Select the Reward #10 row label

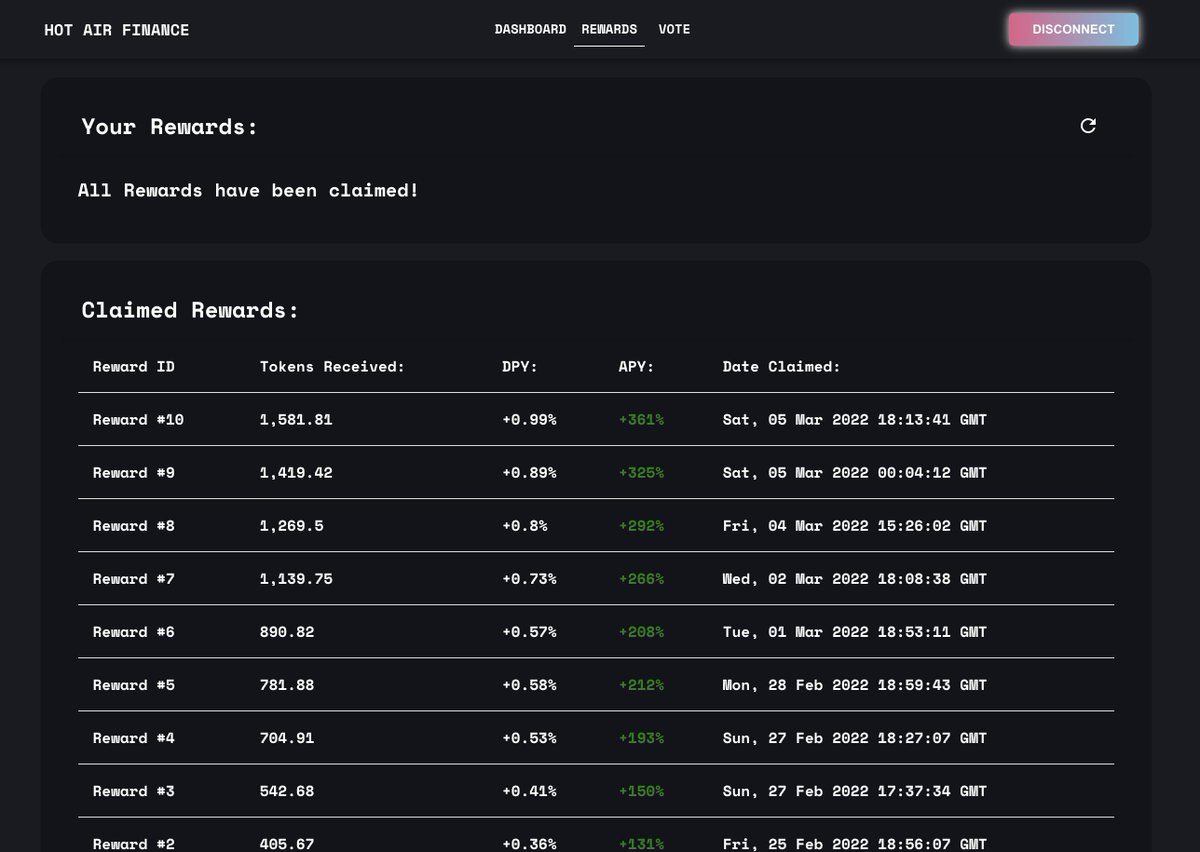(x=138, y=420)
